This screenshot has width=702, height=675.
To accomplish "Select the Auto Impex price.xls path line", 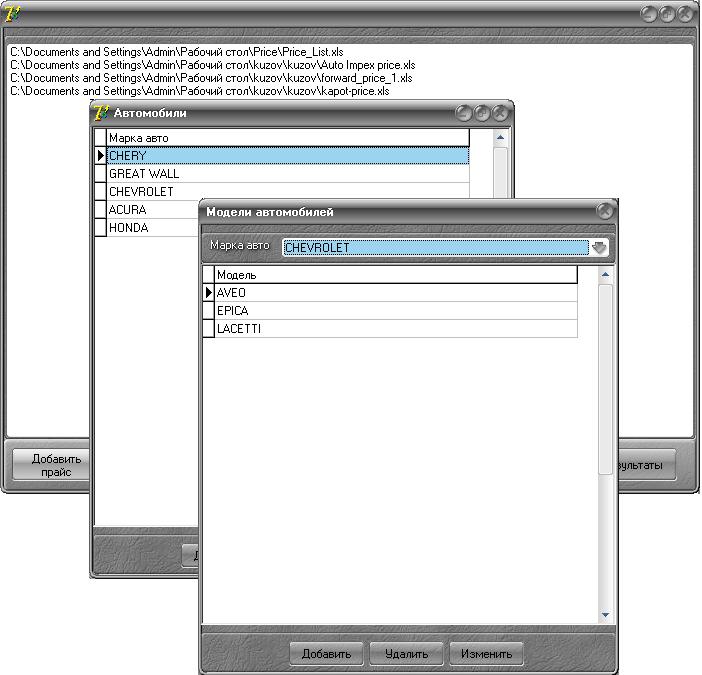I will click(x=213, y=65).
